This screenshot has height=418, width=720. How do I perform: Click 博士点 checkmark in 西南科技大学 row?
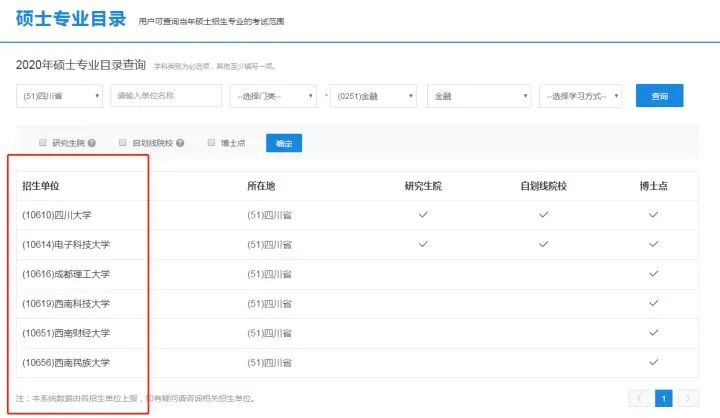653,303
